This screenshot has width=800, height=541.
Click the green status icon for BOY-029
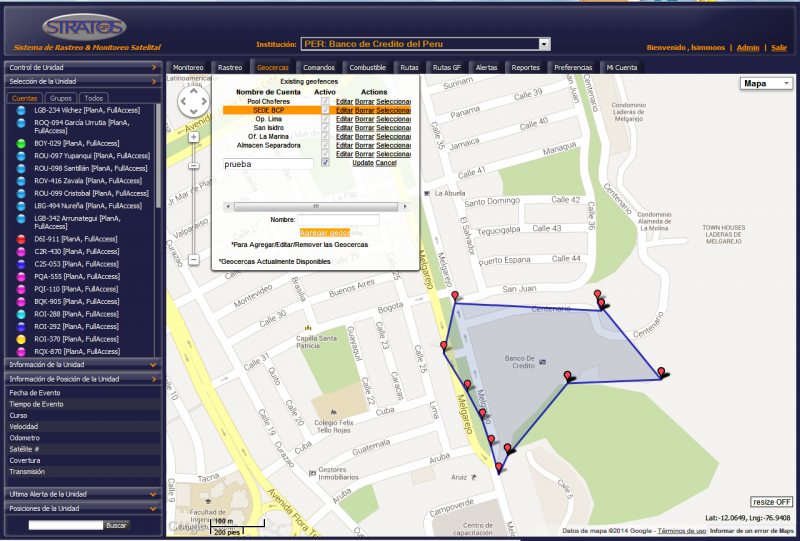coord(22,144)
